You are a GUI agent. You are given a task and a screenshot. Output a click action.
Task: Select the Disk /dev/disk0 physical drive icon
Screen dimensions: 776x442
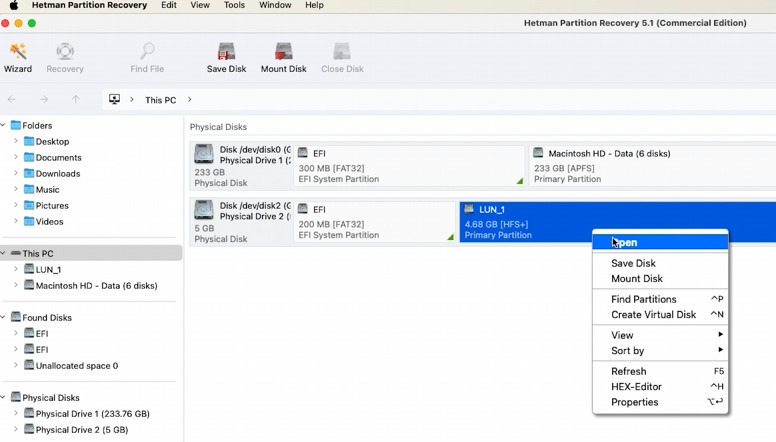(x=204, y=154)
